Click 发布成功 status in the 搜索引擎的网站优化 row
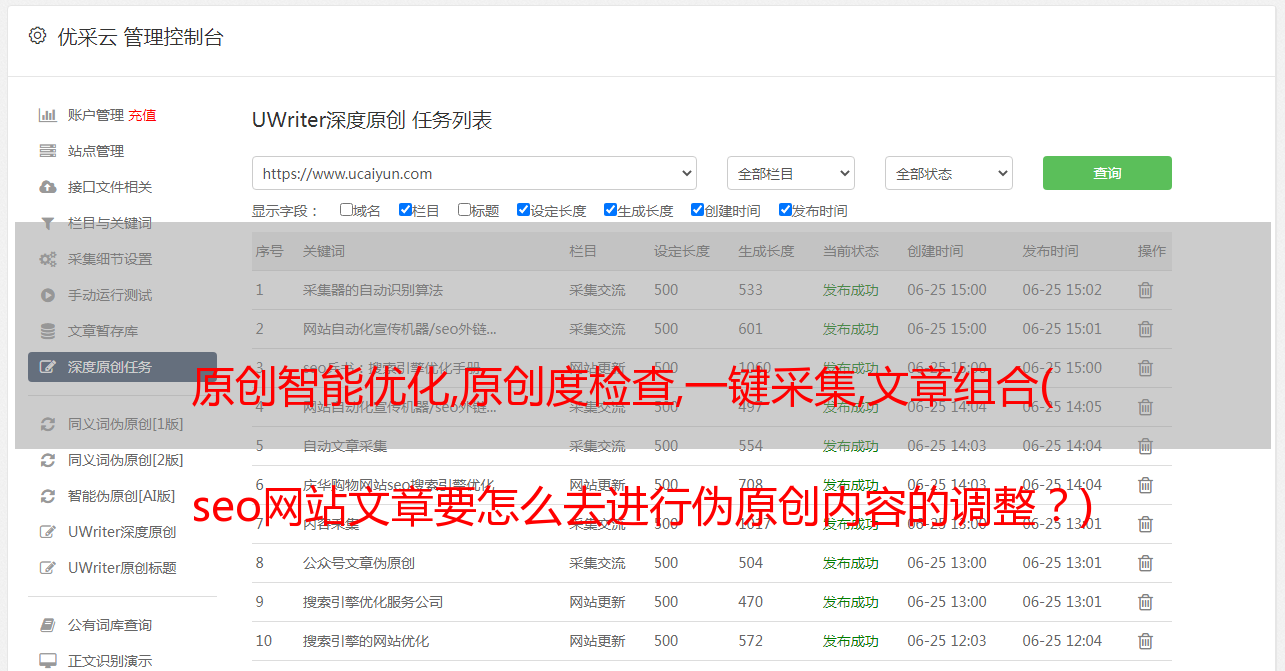The width and height of the screenshot is (1285, 671). [x=851, y=641]
